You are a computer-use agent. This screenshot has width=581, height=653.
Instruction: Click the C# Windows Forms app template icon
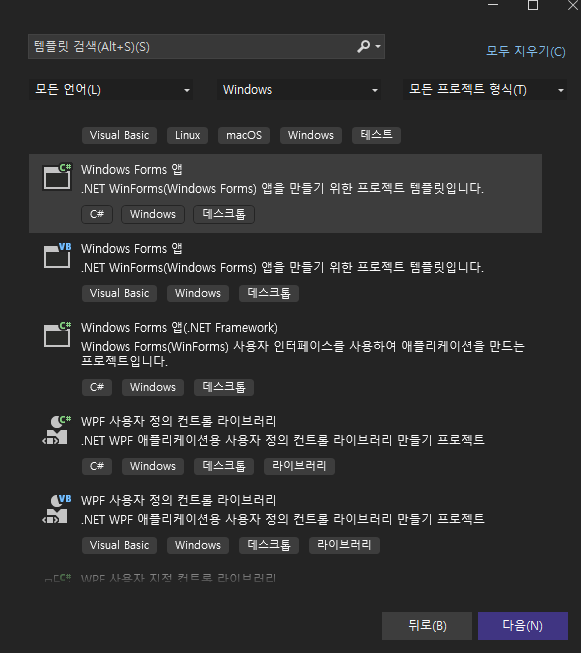[x=57, y=177]
